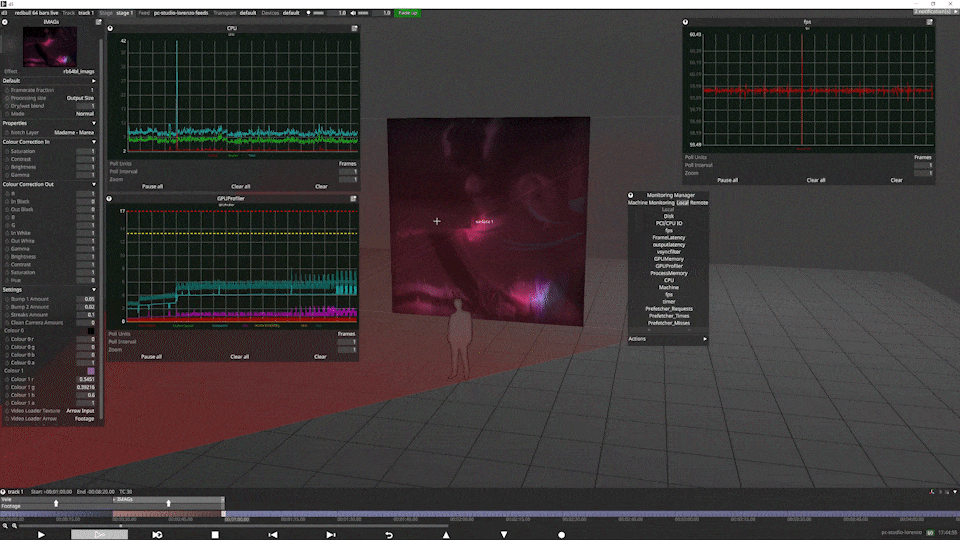Click the green Fade up button
This screenshot has height=540, width=960.
click(407, 13)
